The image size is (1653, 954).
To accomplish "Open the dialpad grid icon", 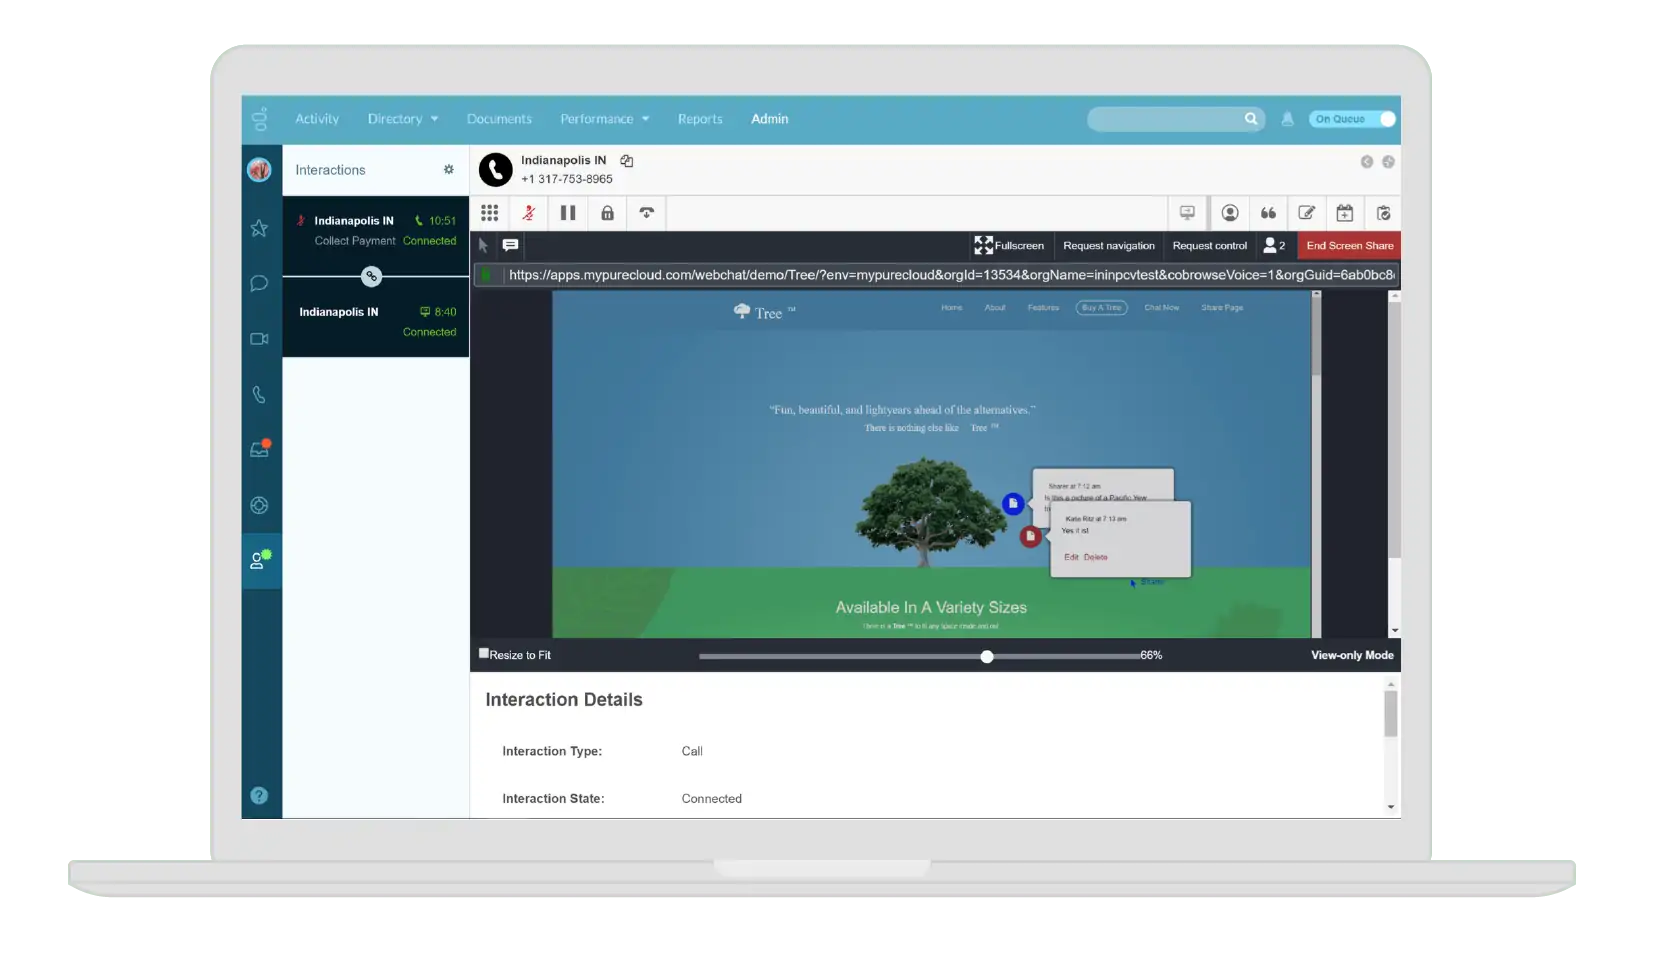I will [489, 213].
